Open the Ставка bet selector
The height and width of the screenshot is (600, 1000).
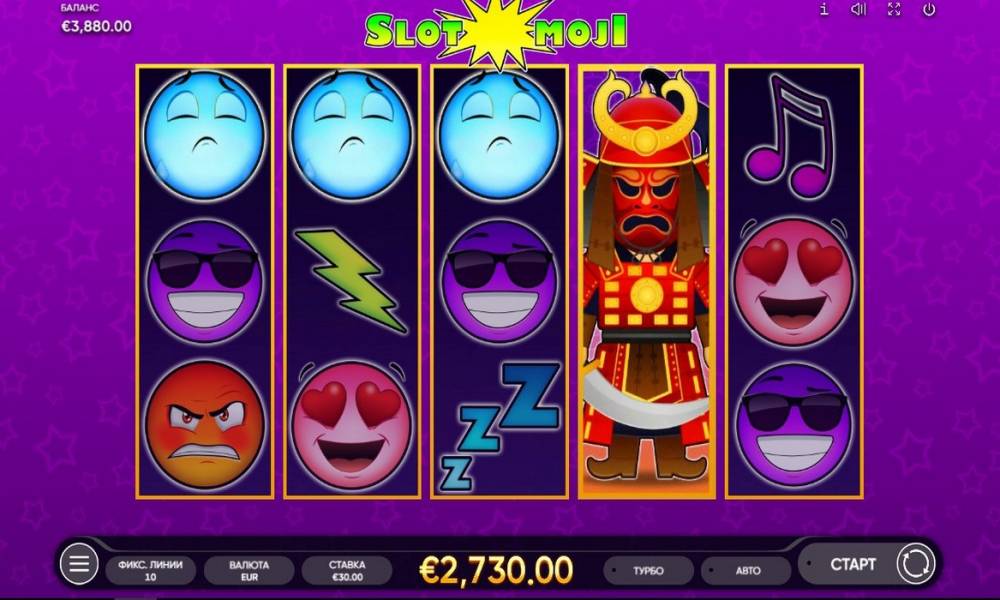(x=347, y=570)
